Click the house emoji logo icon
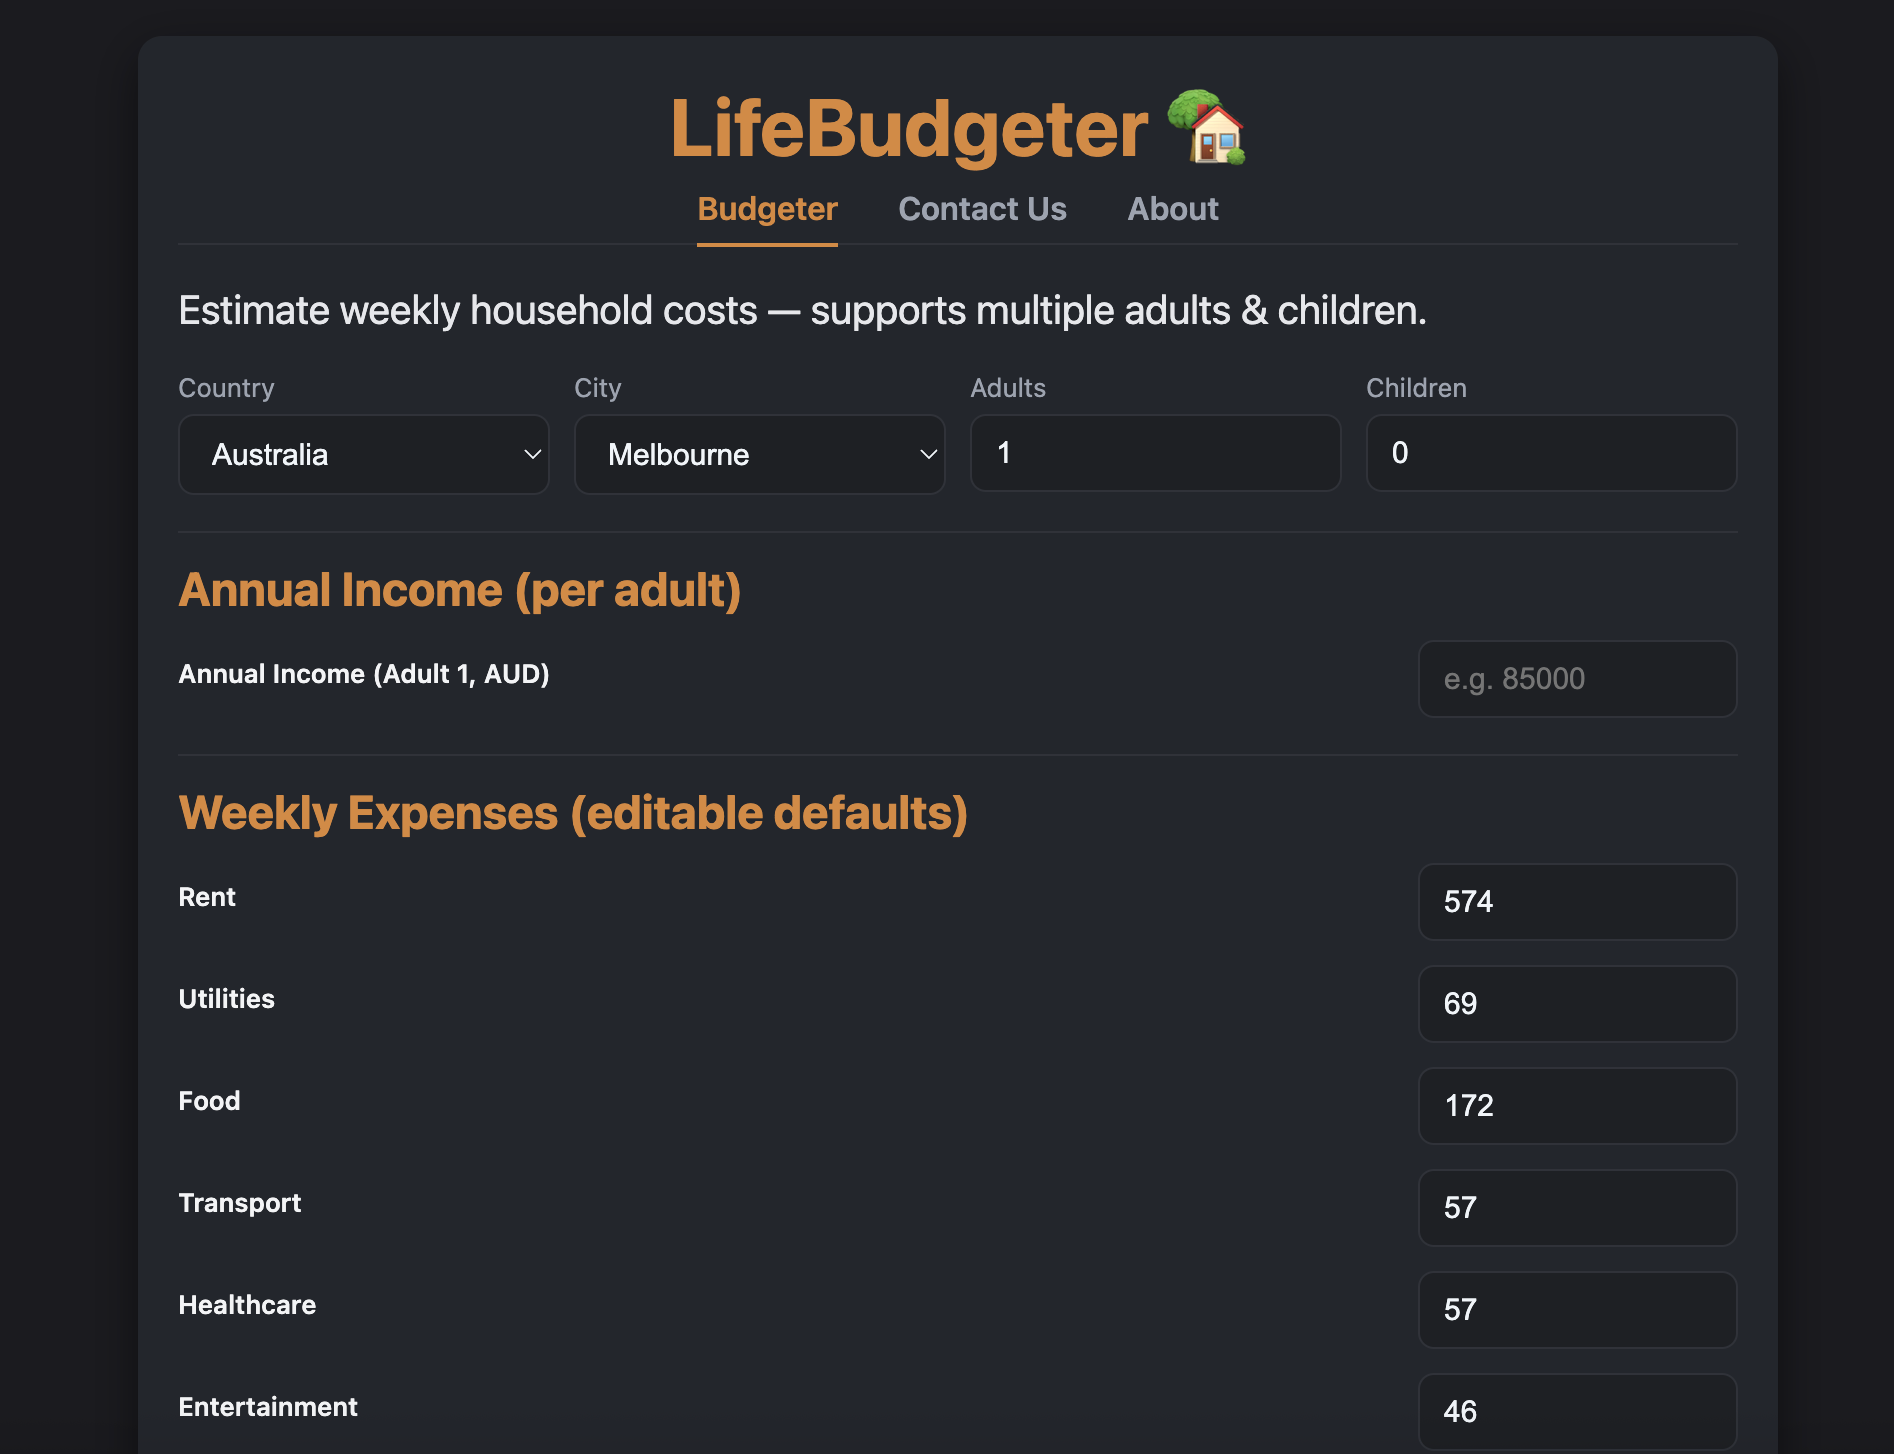Screen dimensions: 1894x1454 point(1207,128)
